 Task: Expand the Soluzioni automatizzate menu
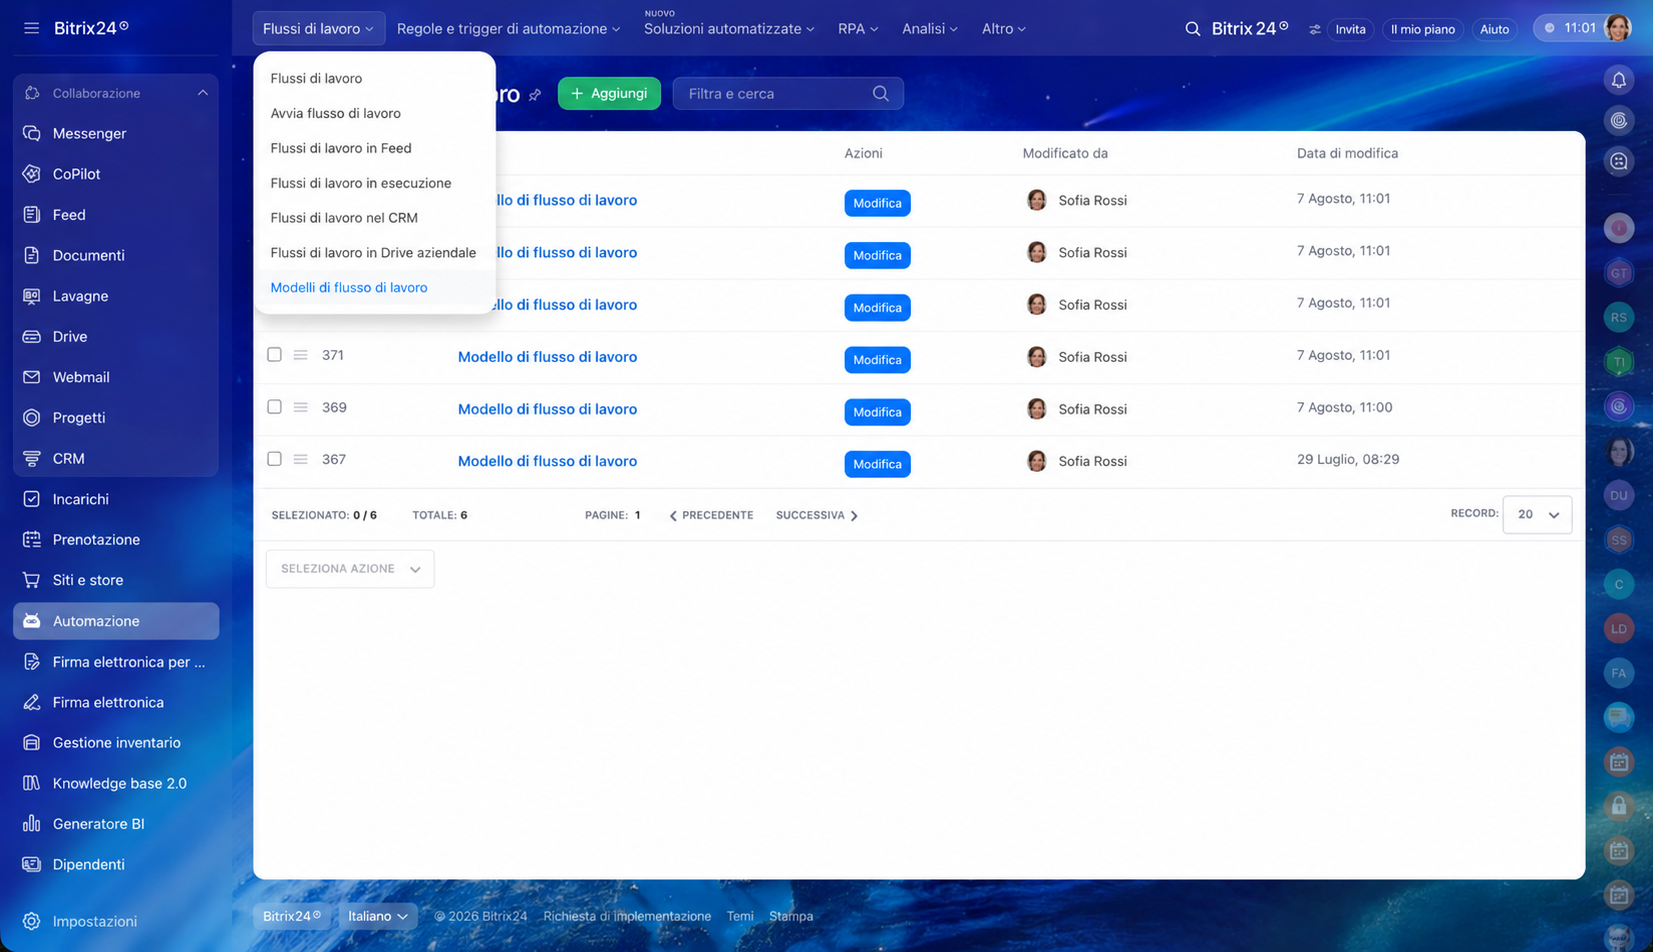pyautogui.click(x=729, y=29)
